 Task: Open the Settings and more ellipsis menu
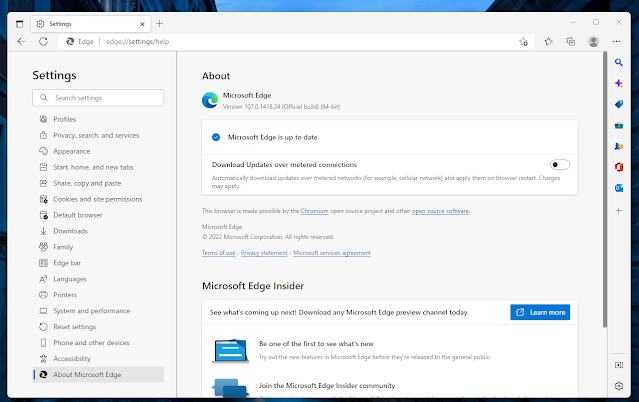tap(616, 41)
